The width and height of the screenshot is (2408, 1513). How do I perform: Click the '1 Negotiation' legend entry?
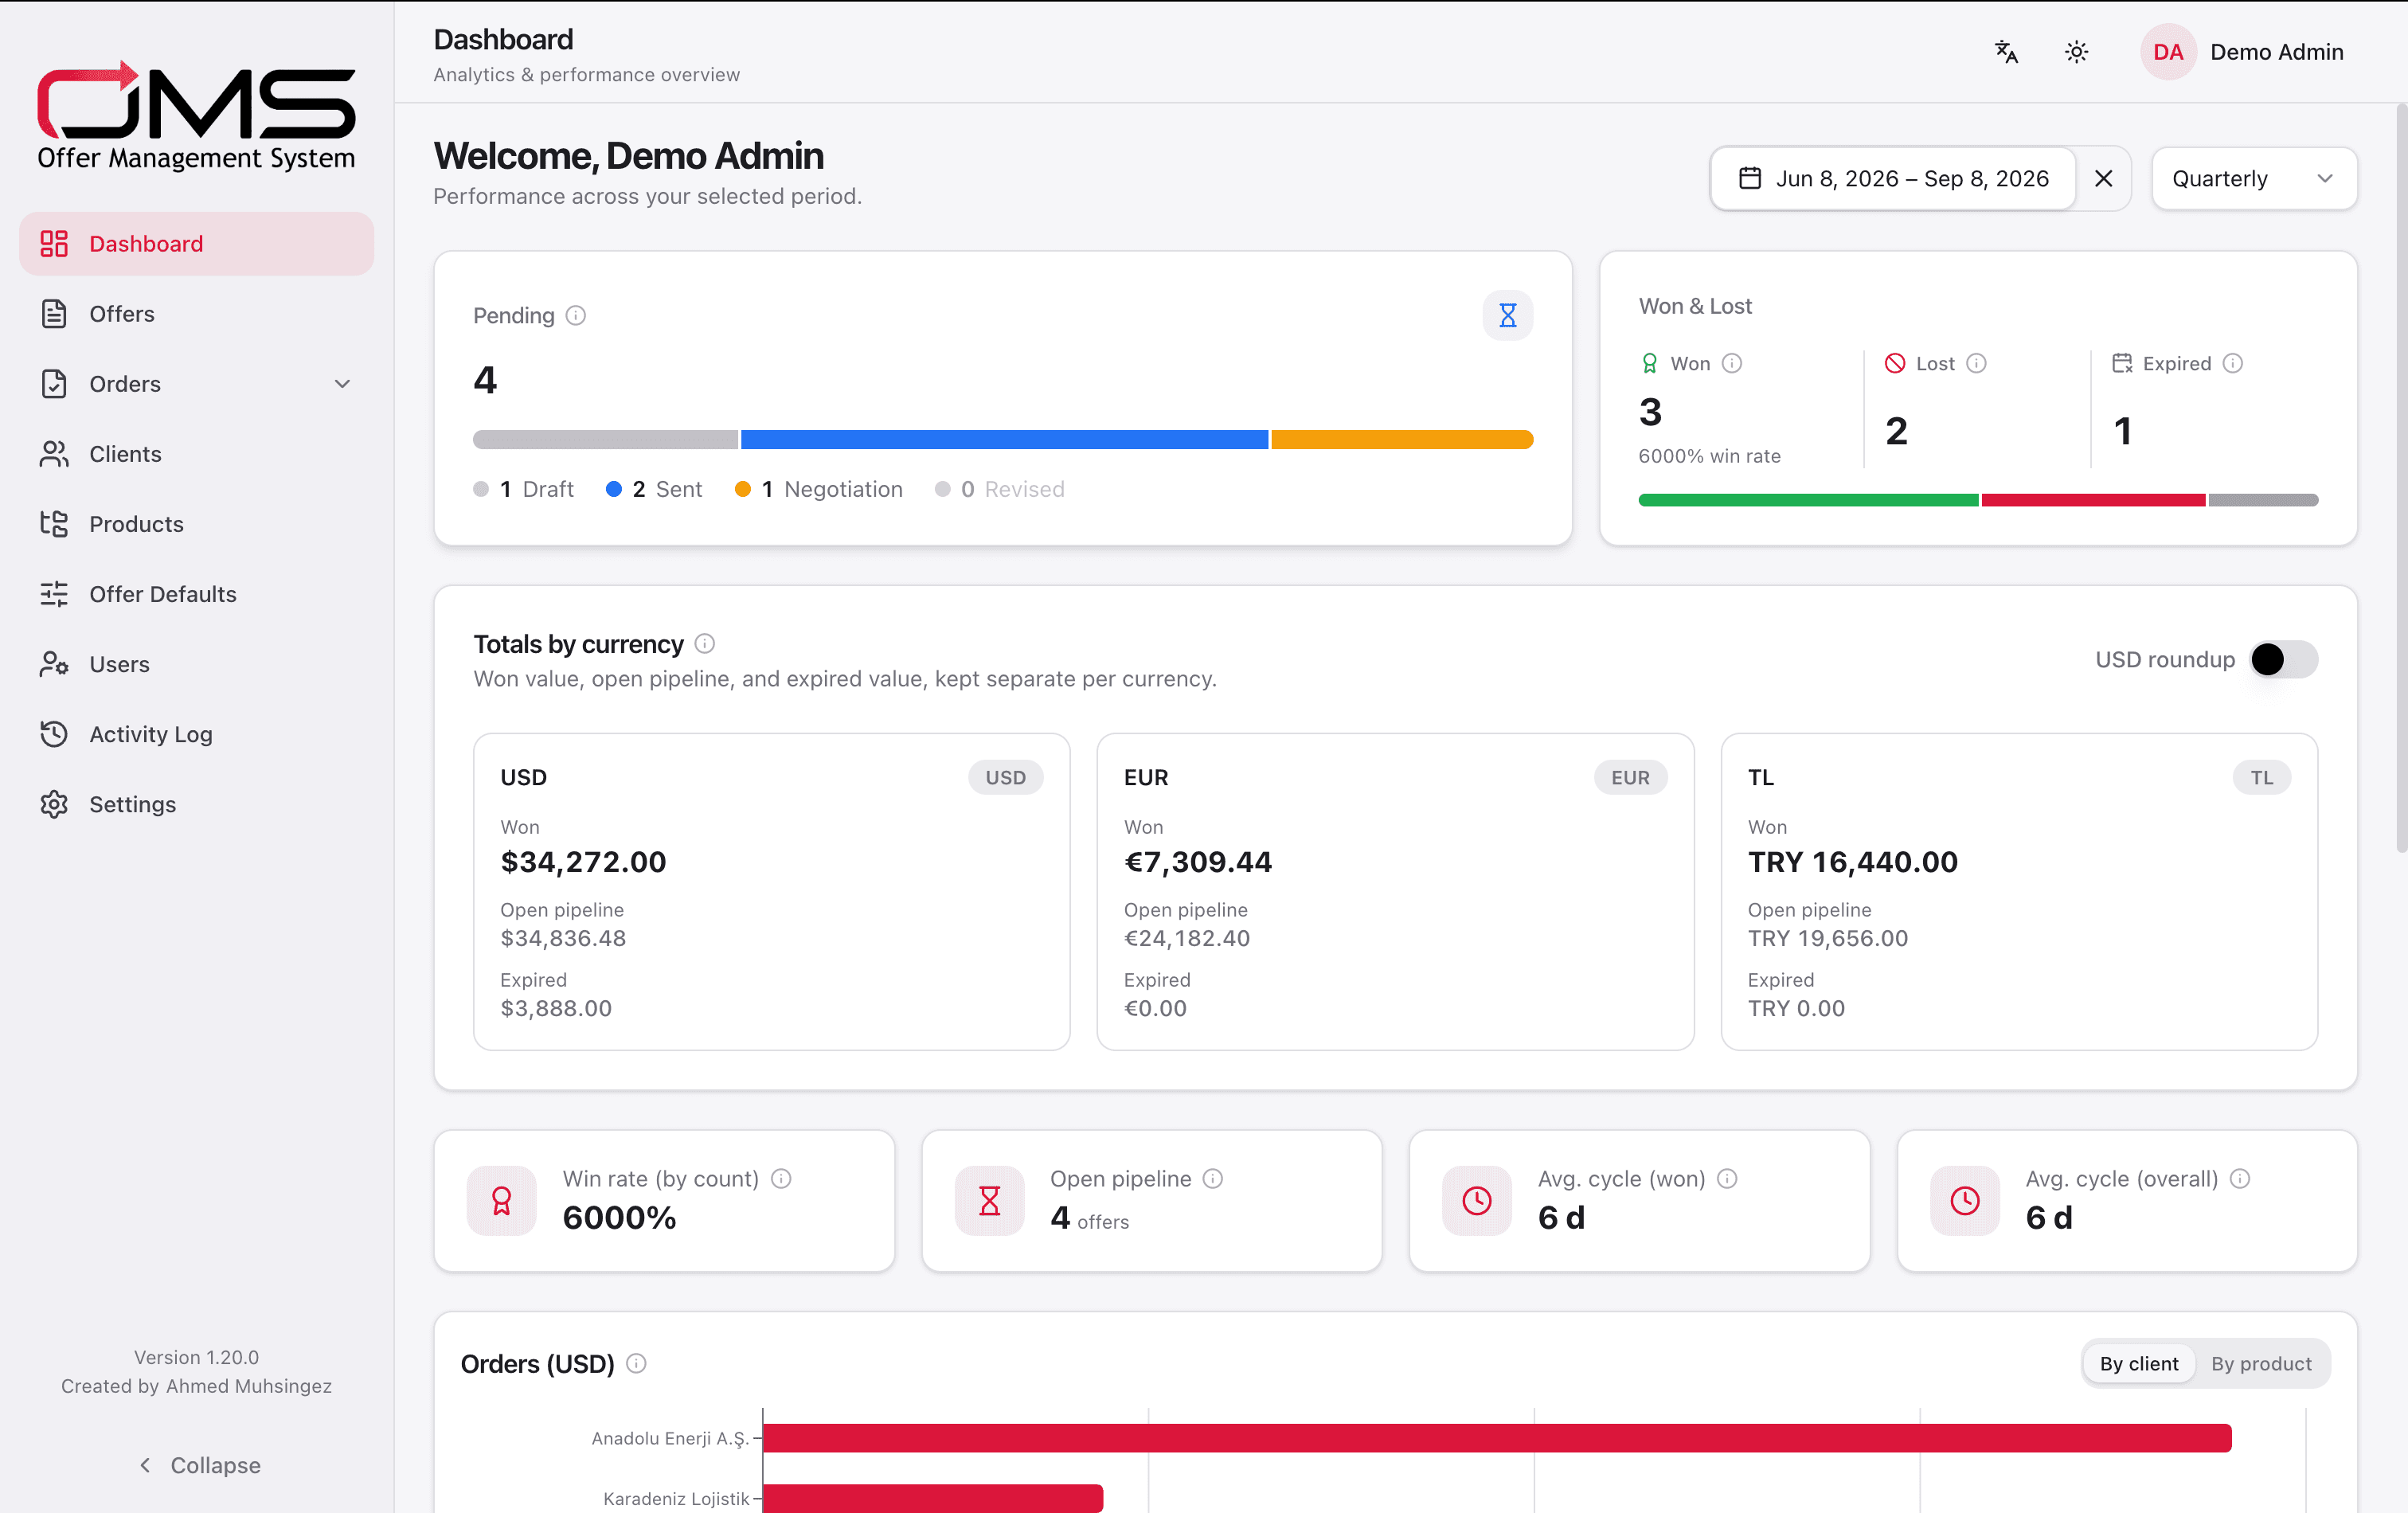819,489
